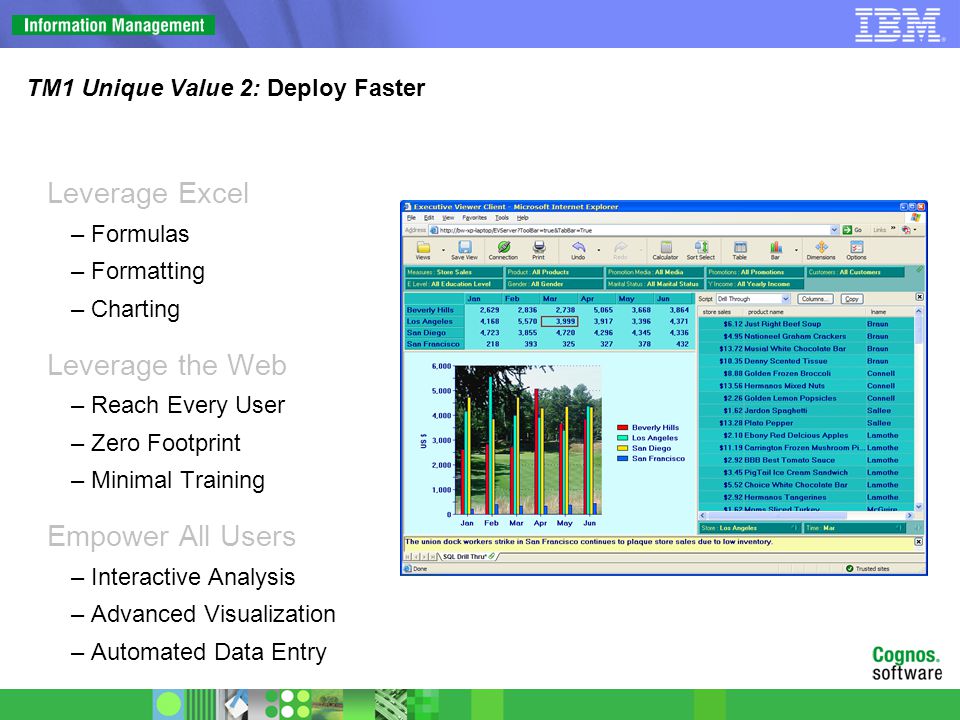Click the Connection toolbar icon
This screenshot has height=720, width=960.
pos(504,247)
